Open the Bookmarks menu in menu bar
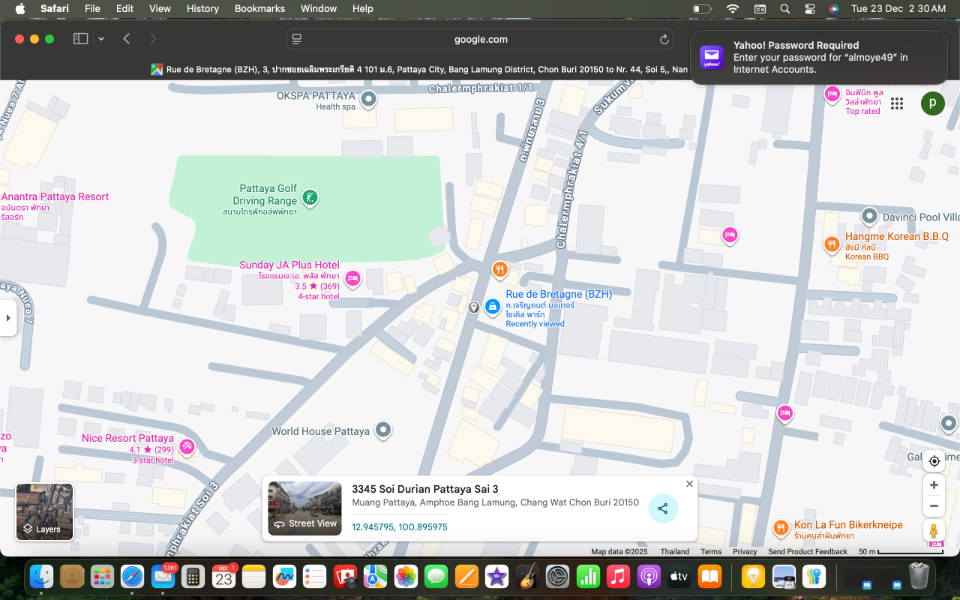 click(x=259, y=8)
